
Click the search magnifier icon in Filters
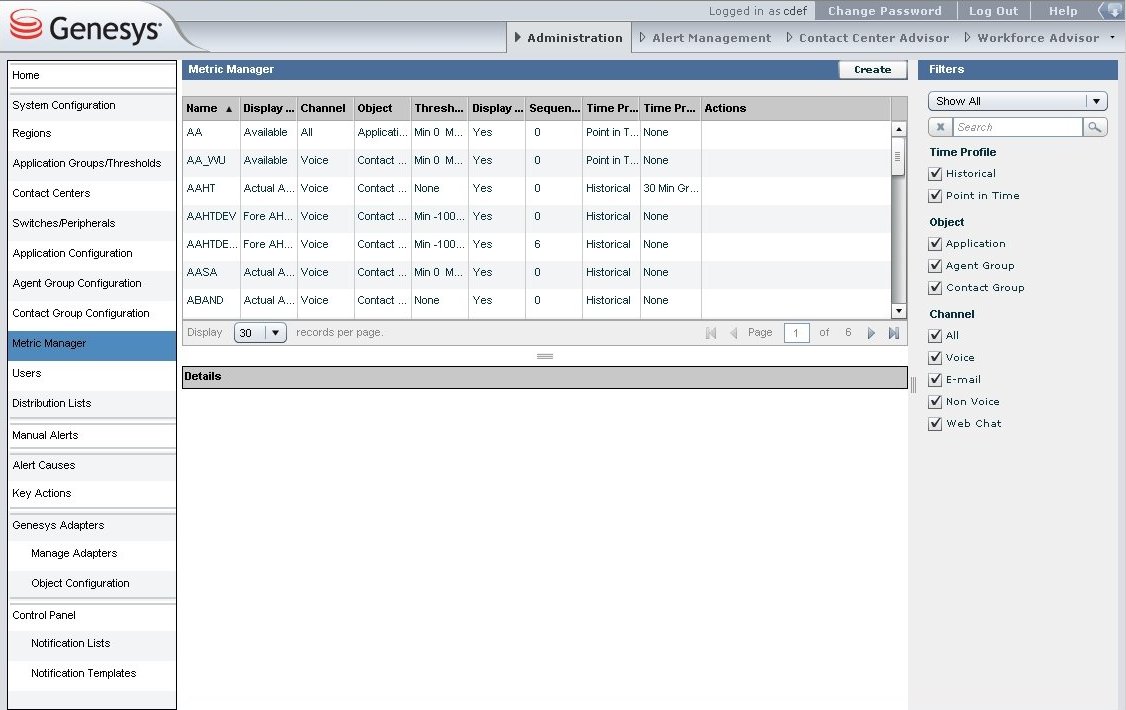(1094, 127)
